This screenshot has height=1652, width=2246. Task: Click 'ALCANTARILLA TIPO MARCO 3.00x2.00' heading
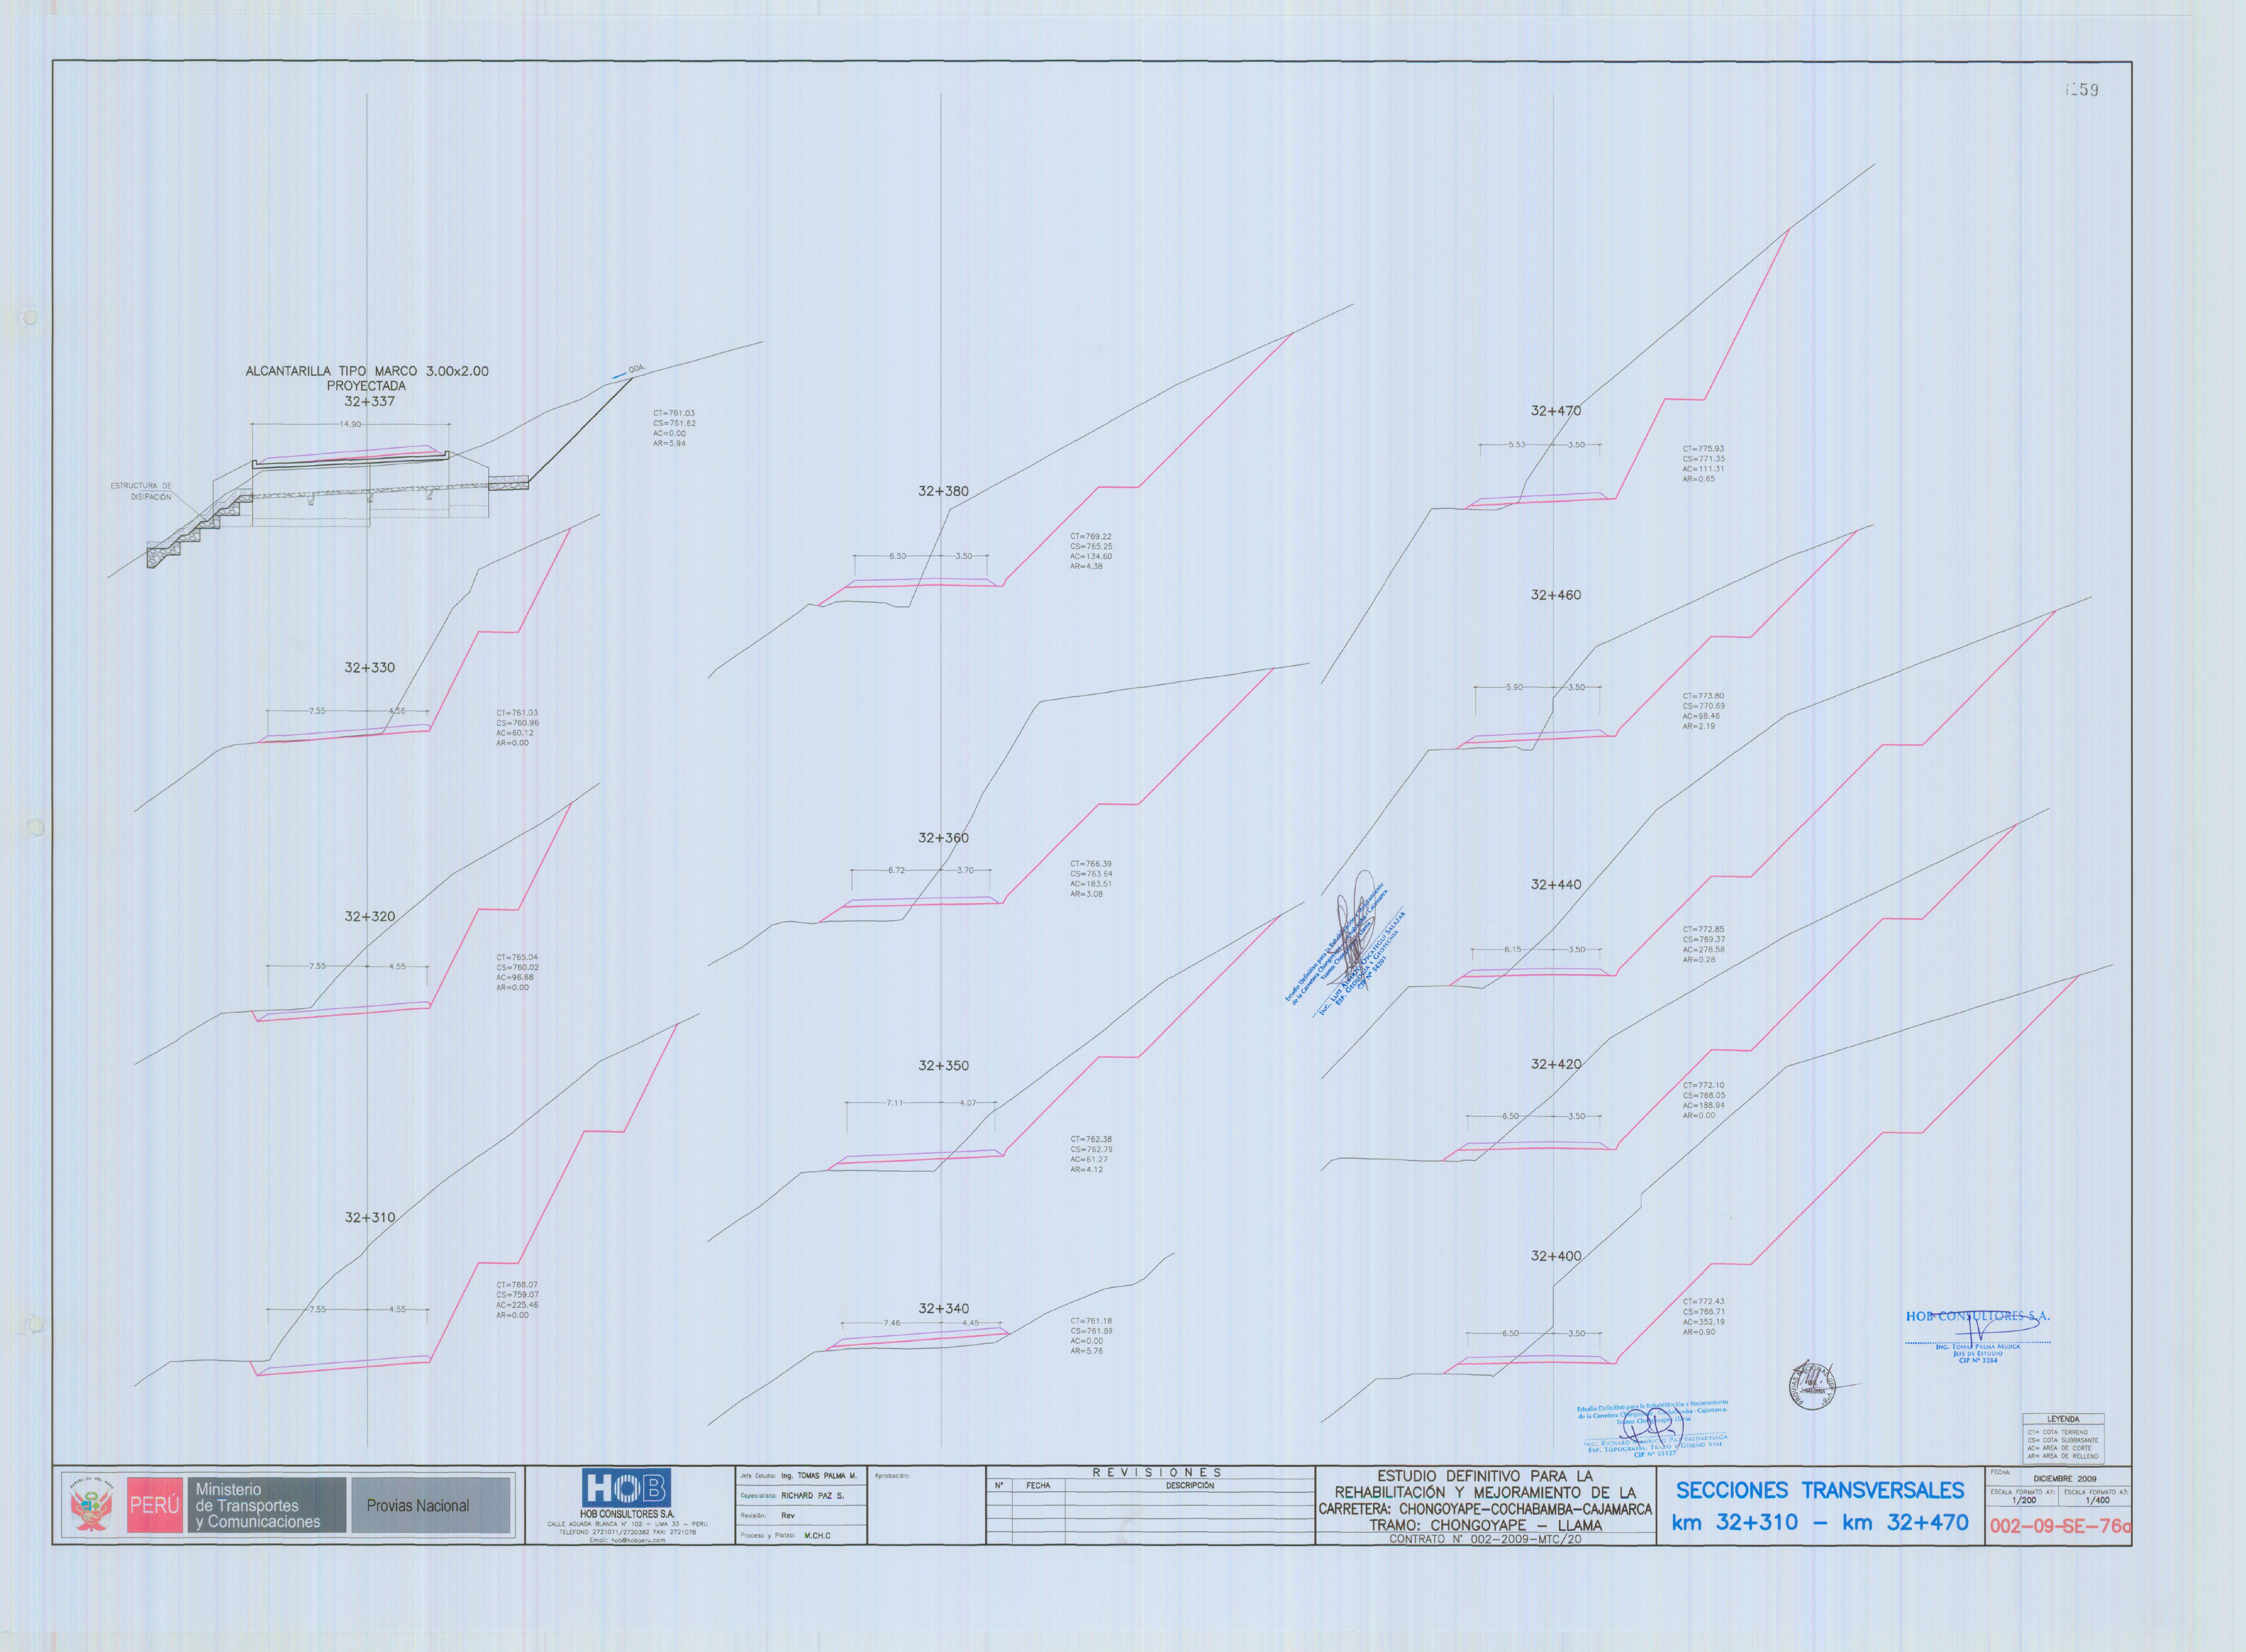tap(367, 371)
